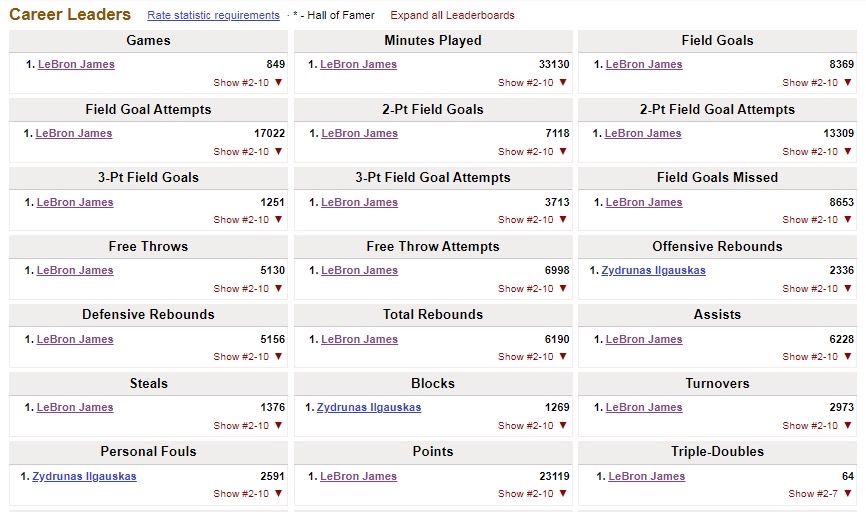Open Zydrunas Ilgauskas under Personal Fouls

tap(84, 476)
